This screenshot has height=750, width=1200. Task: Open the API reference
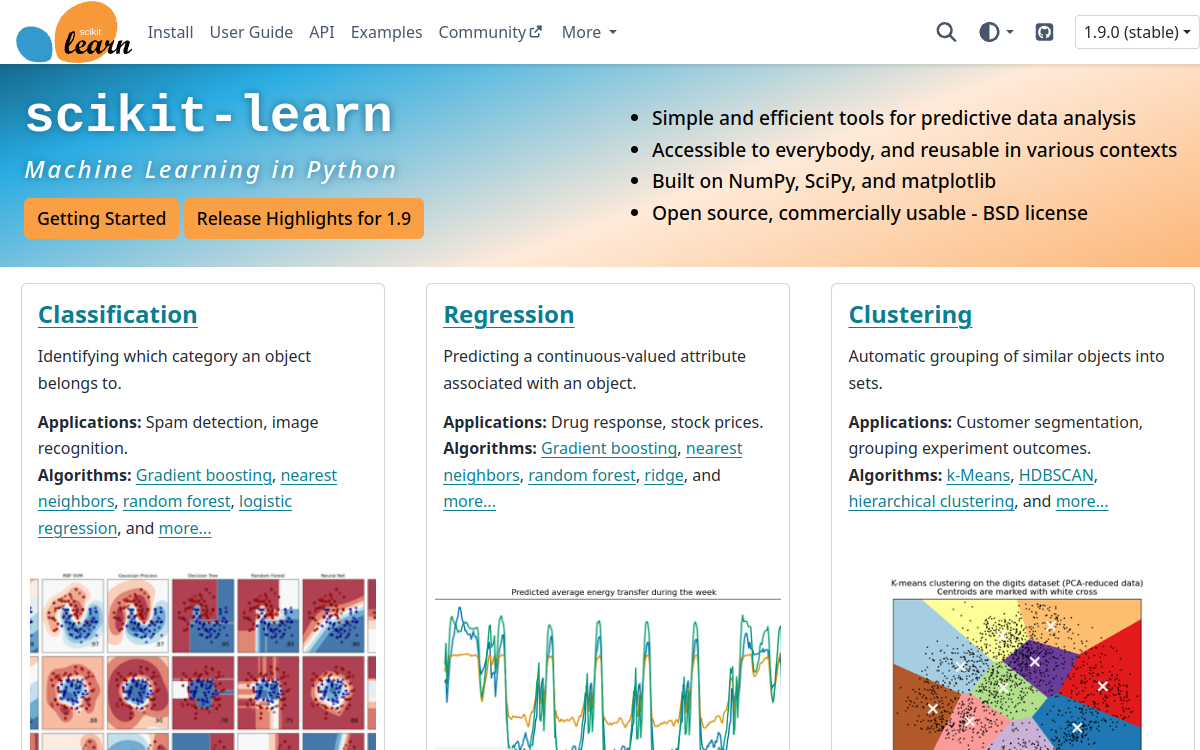pos(322,32)
